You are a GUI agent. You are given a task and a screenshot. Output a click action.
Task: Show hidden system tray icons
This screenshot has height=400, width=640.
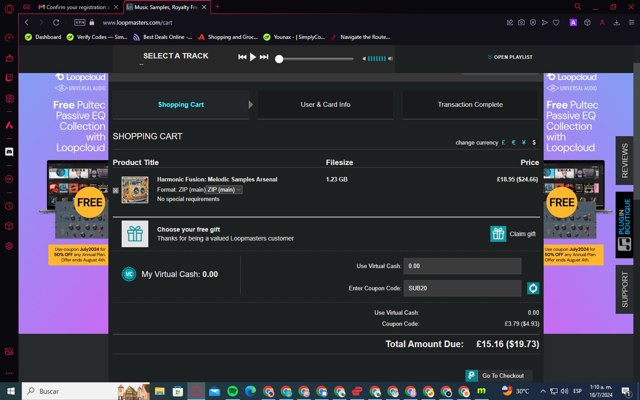(543, 391)
